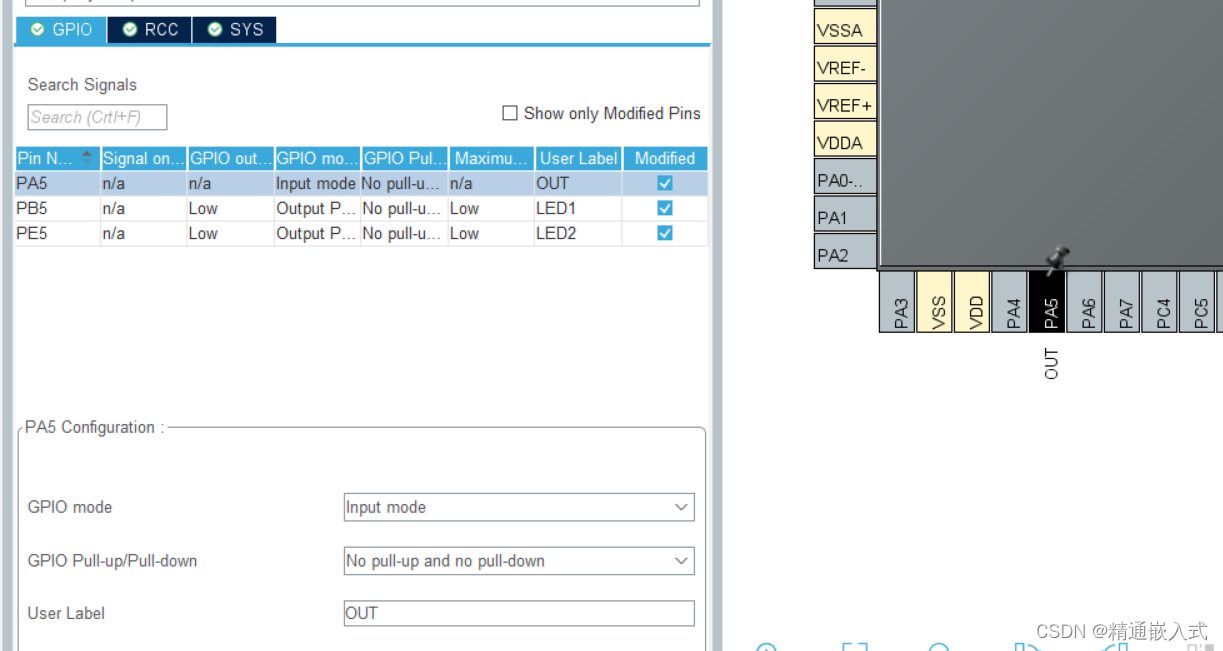This screenshot has height=651, width=1223.
Task: Click the LED1 user label cell
Action: pos(578,208)
